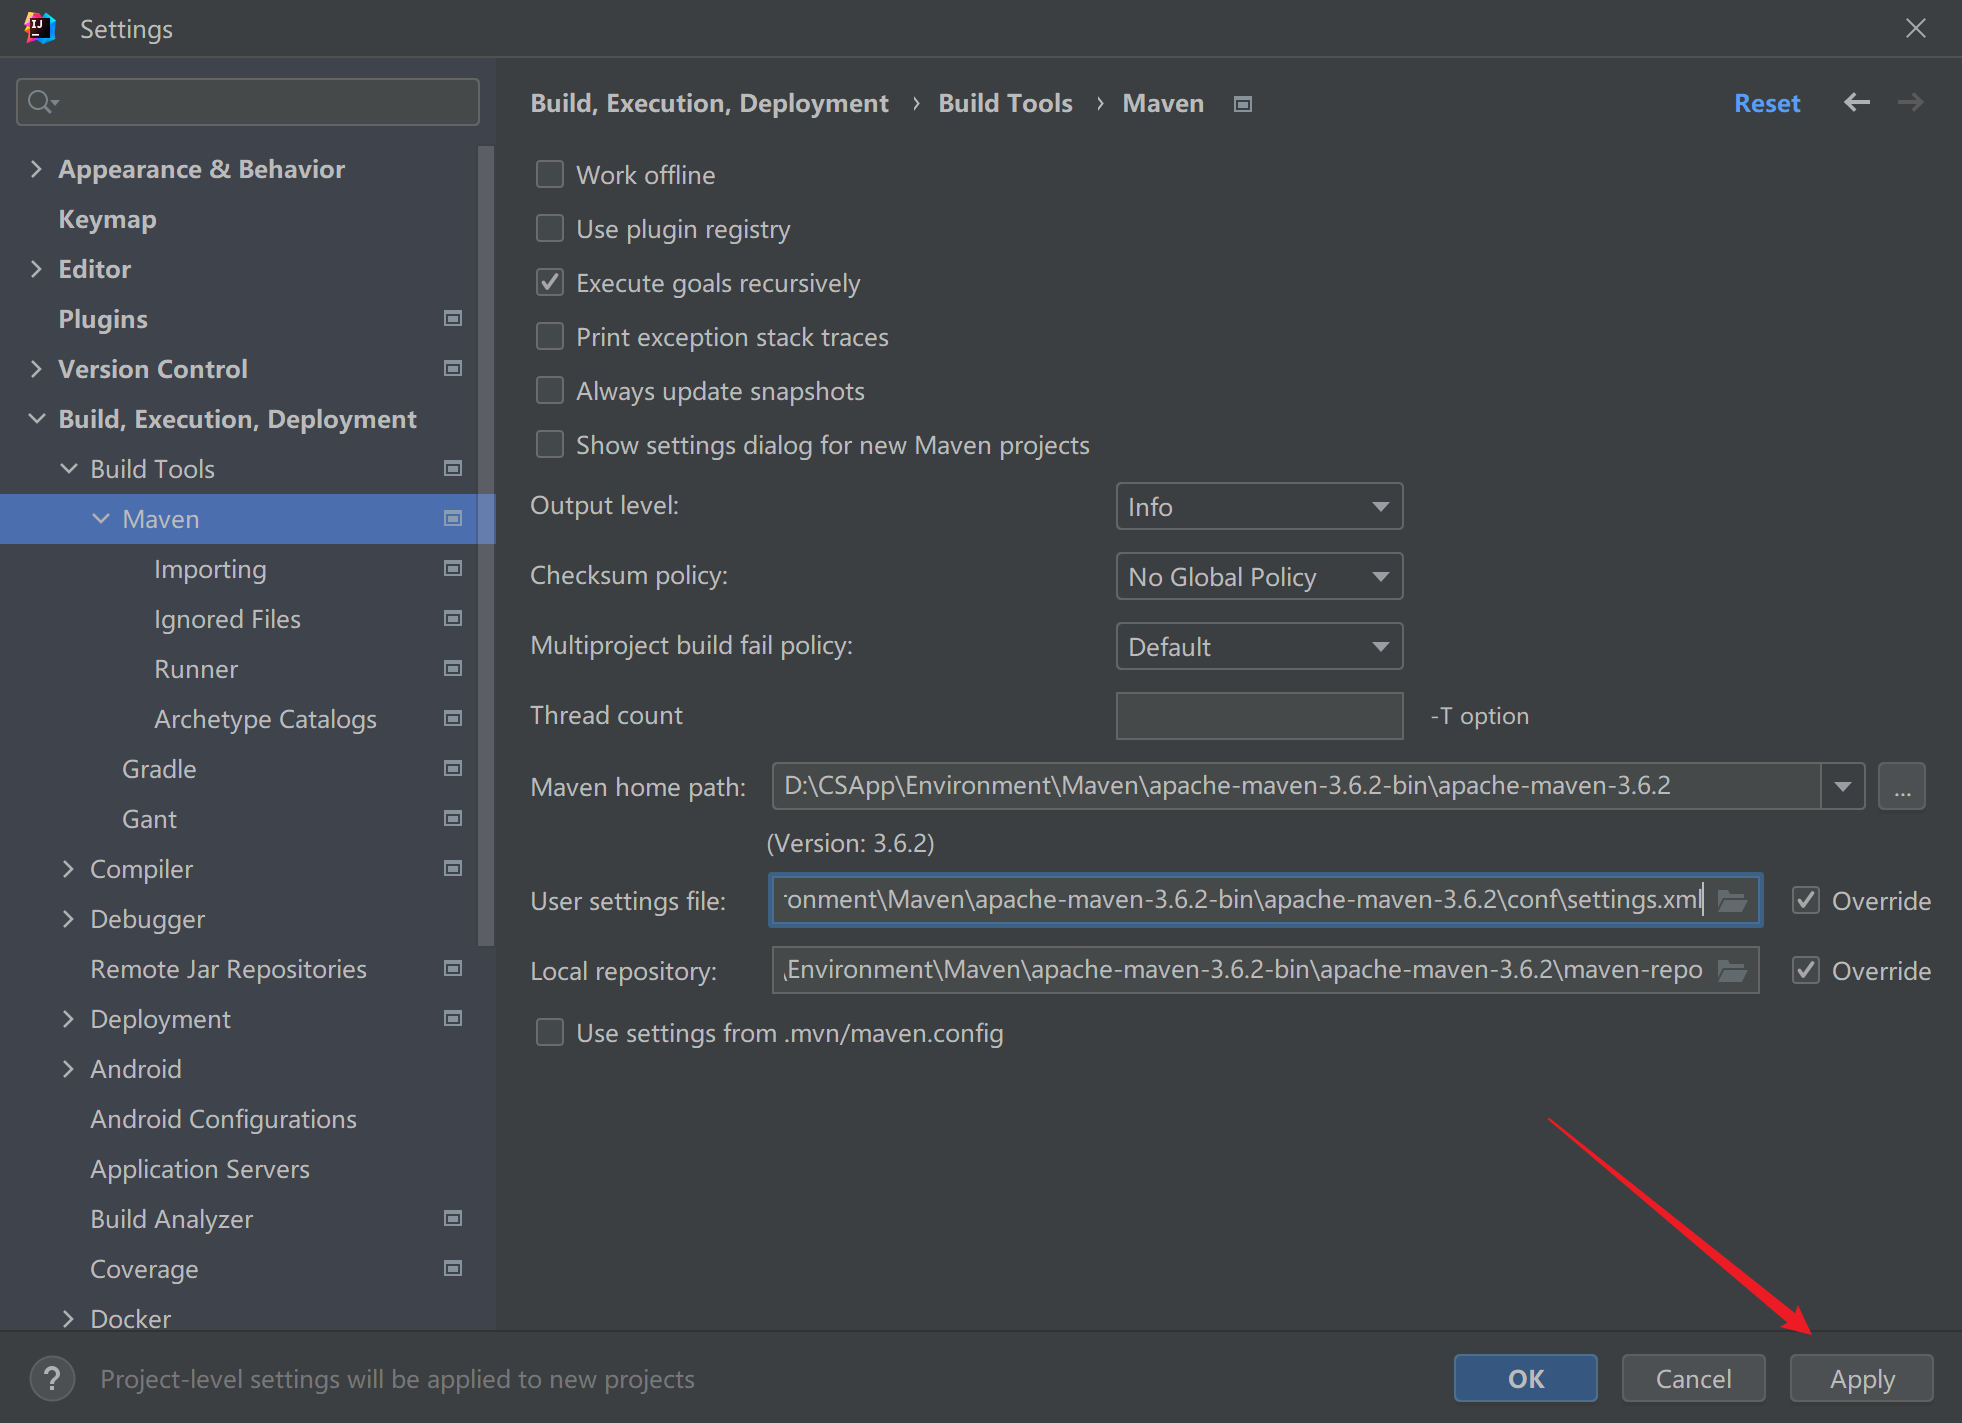The image size is (1962, 1423).
Task: Click project-level icon beside Maven breadcrumb
Action: point(1243,104)
